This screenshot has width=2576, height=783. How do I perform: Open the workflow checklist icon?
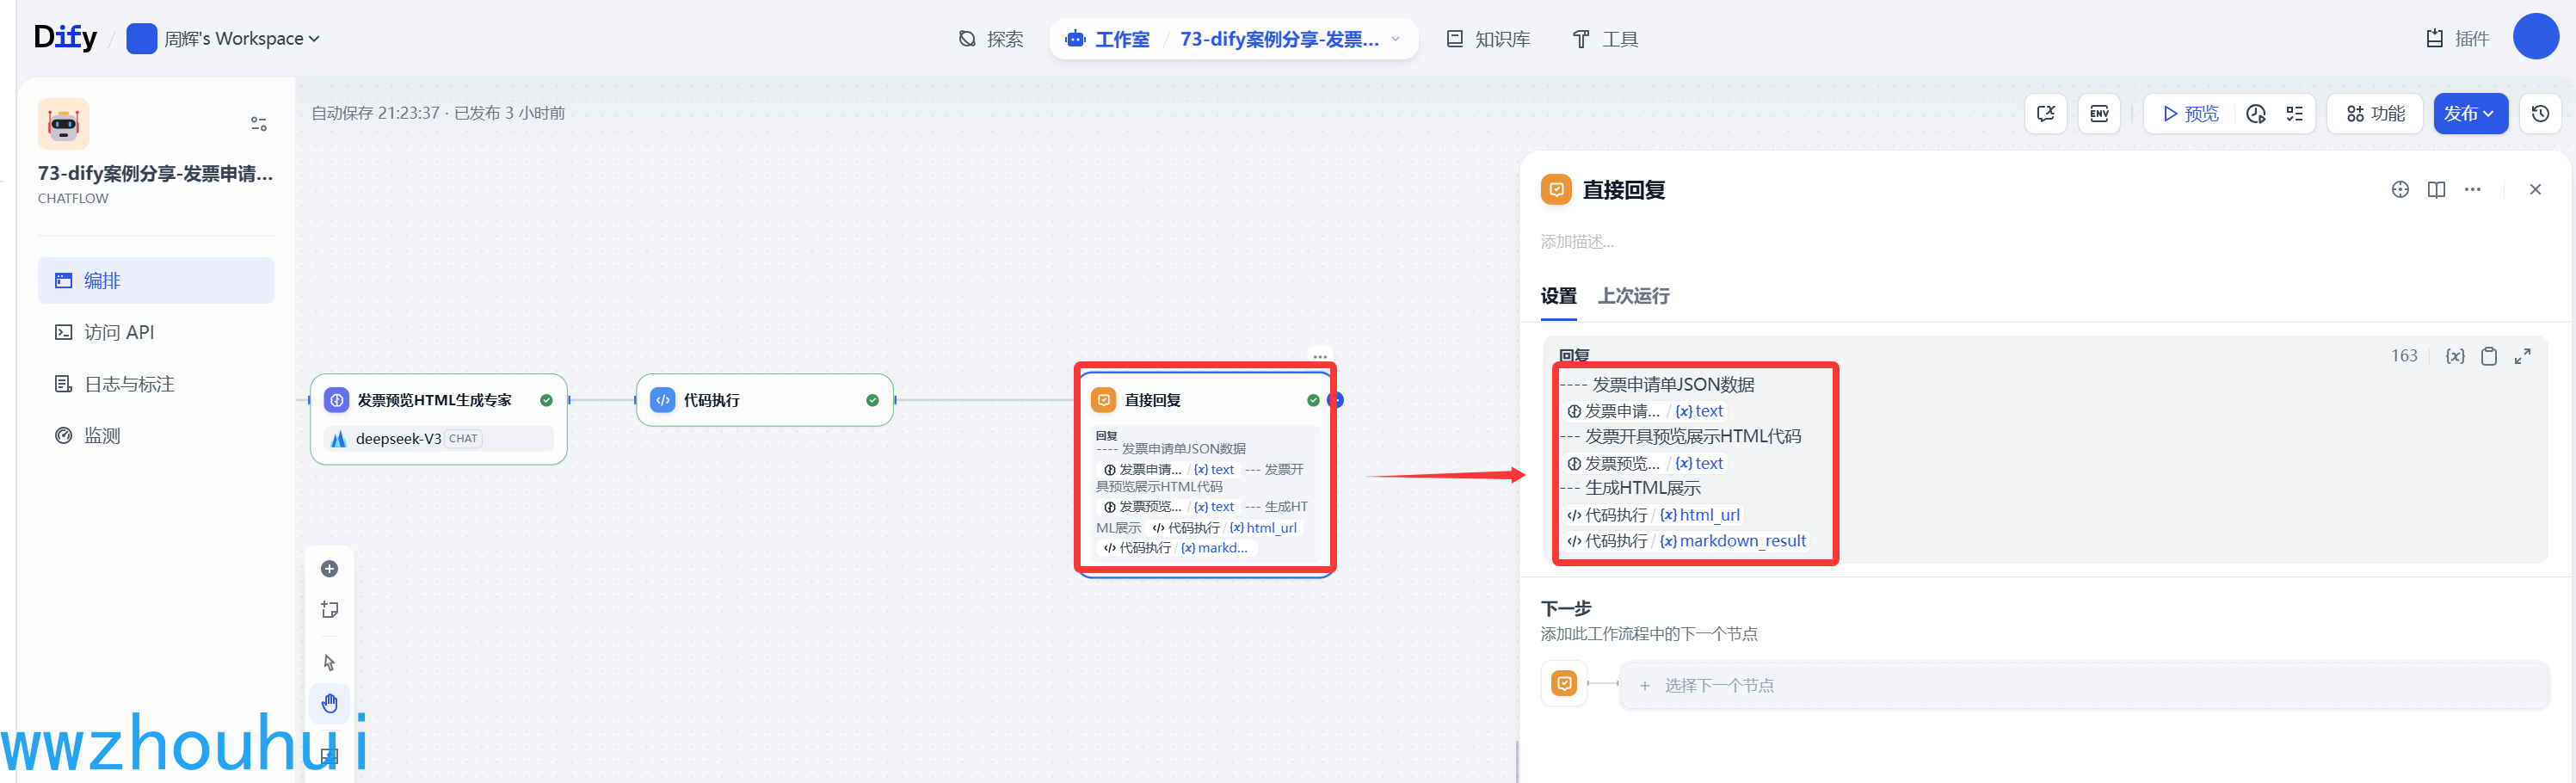tap(2294, 114)
